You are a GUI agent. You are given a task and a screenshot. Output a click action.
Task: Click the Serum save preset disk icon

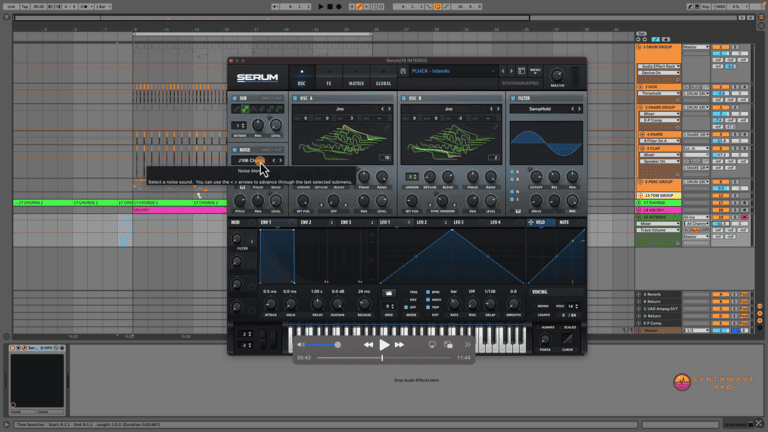403,71
